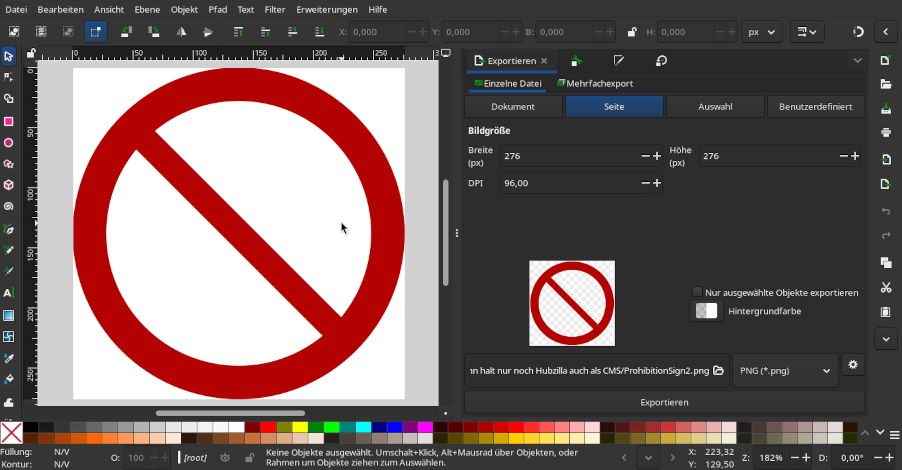The height and width of the screenshot is (470, 902).
Task: Open the px units dropdown
Action: [761, 32]
